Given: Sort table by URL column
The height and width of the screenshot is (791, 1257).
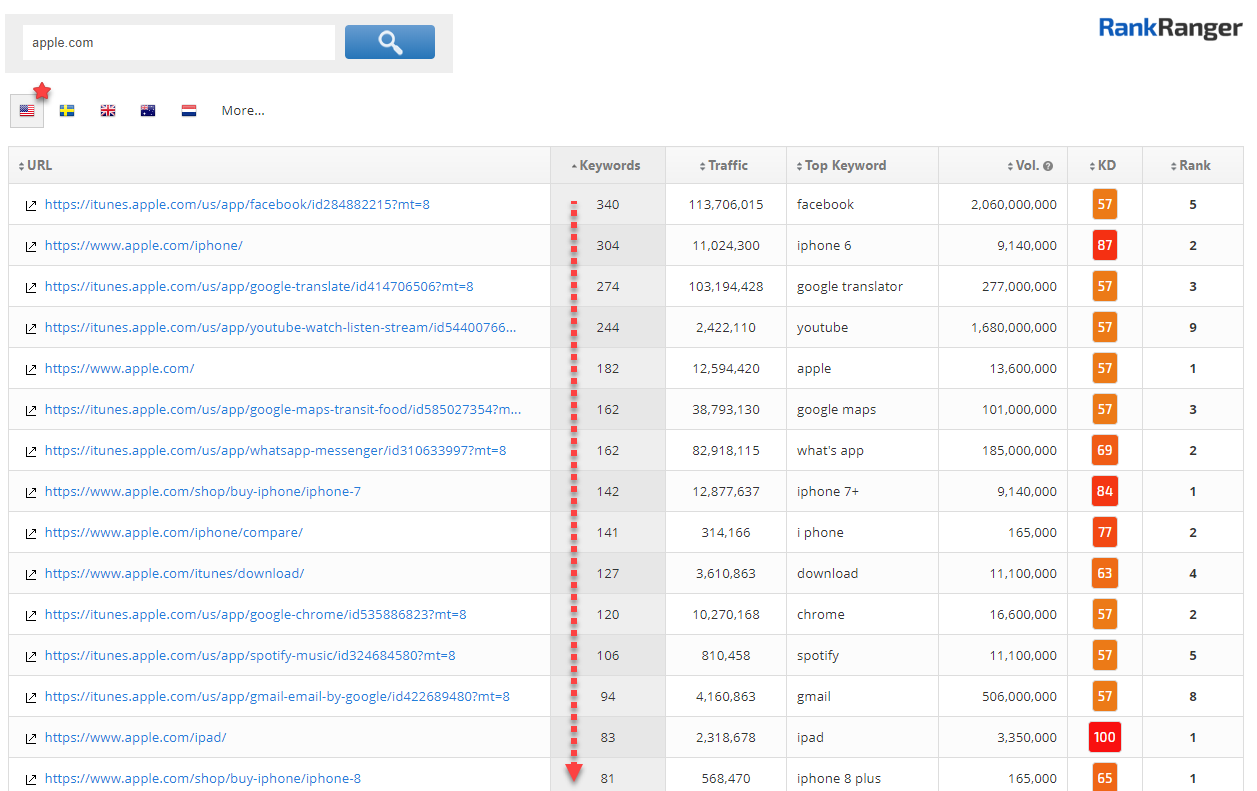Looking at the screenshot, I should (39, 166).
